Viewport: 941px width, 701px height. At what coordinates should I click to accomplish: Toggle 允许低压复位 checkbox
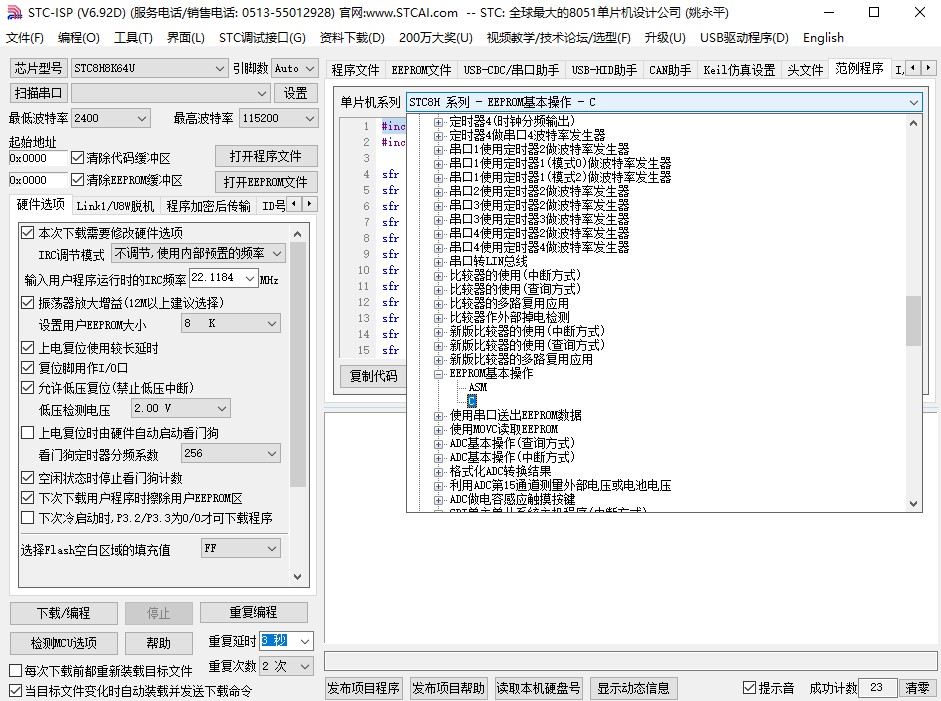pyautogui.click(x=28, y=388)
